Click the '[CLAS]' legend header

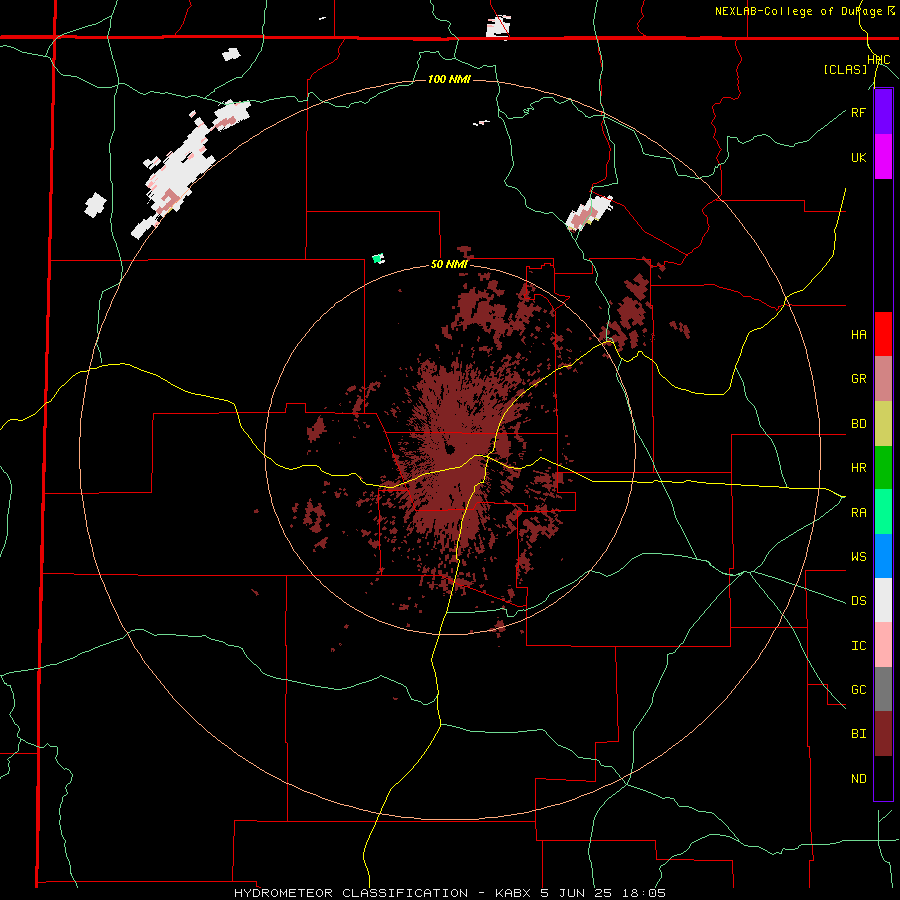(845, 69)
